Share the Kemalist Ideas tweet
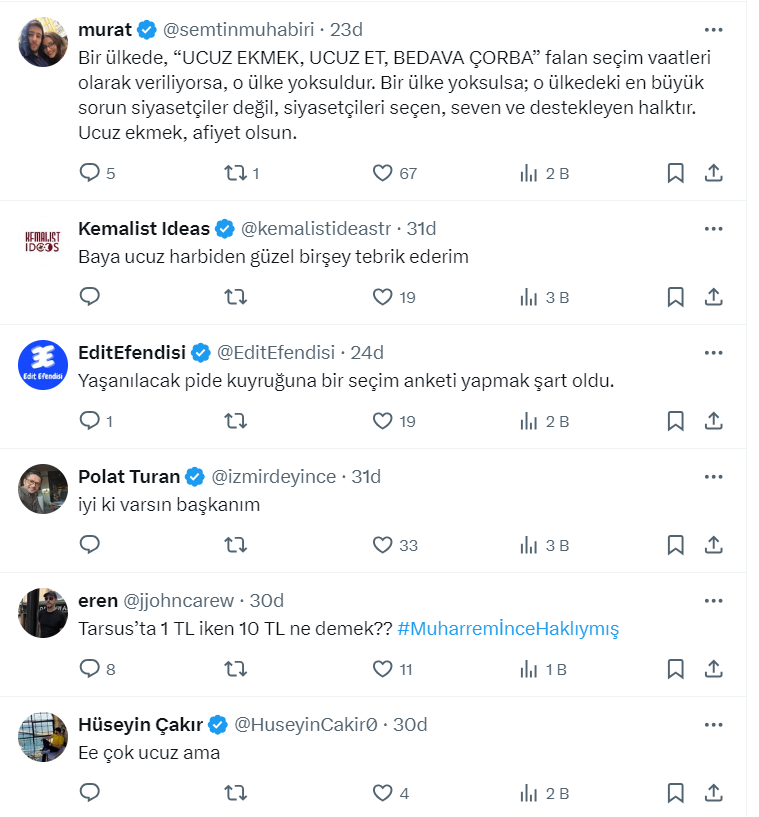 click(713, 297)
